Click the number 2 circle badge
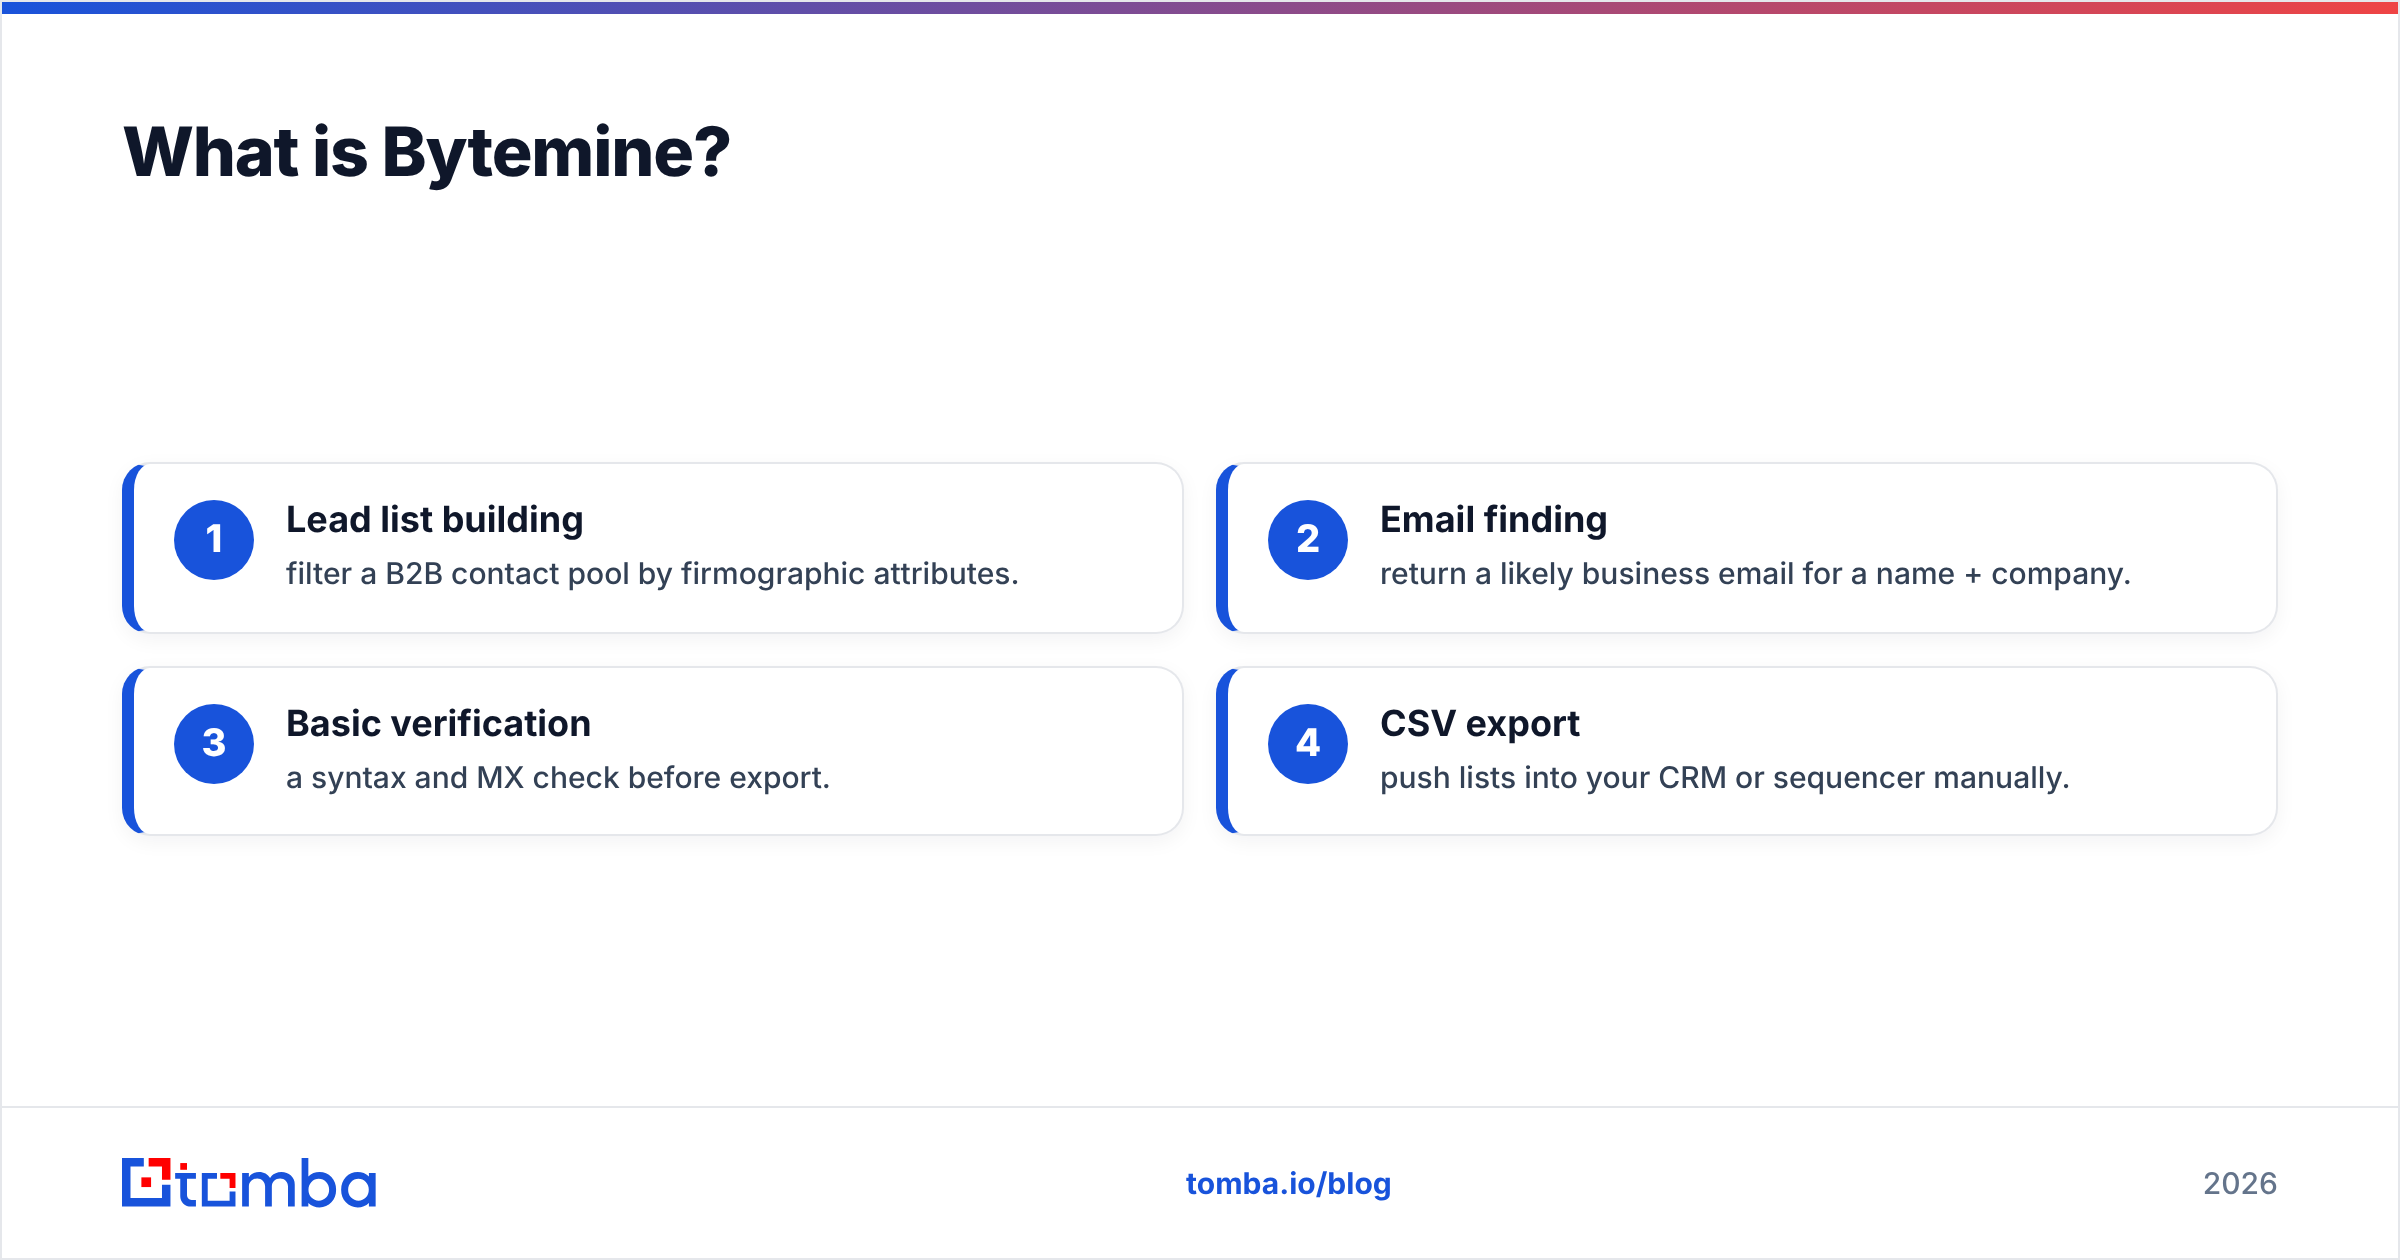 [x=1308, y=540]
